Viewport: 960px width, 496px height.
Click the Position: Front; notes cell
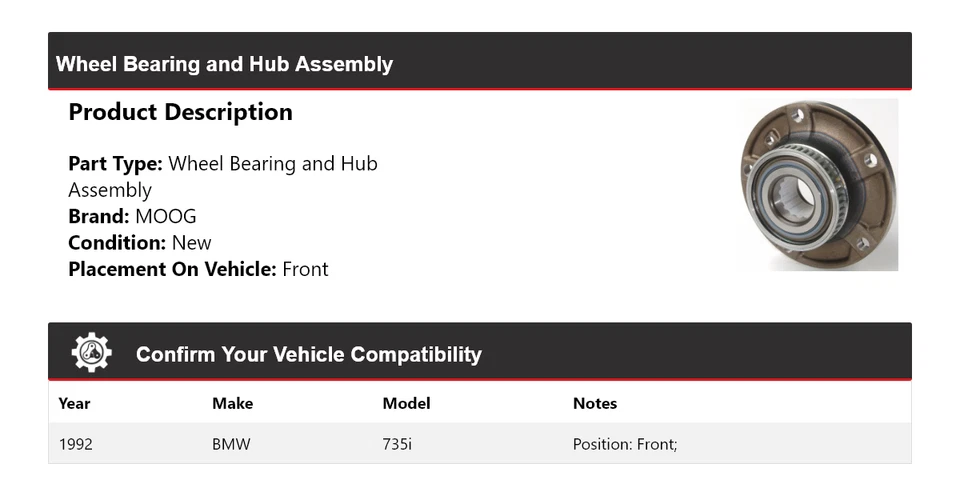[625, 444]
